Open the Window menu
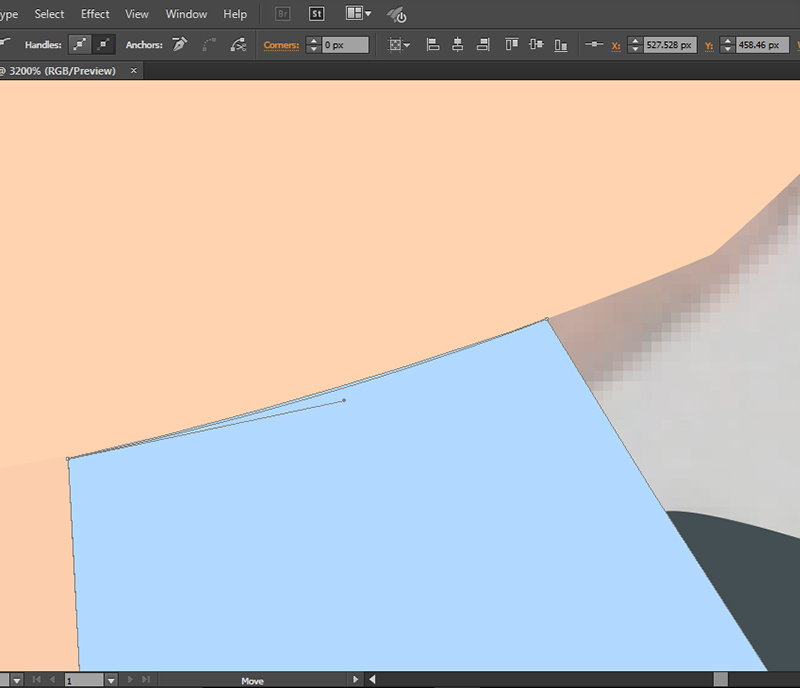 [186, 14]
